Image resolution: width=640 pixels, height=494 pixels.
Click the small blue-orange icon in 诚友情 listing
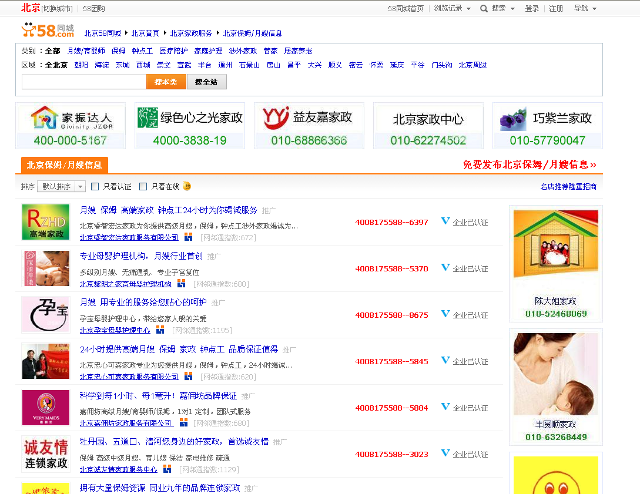pyautogui.click(x=167, y=469)
